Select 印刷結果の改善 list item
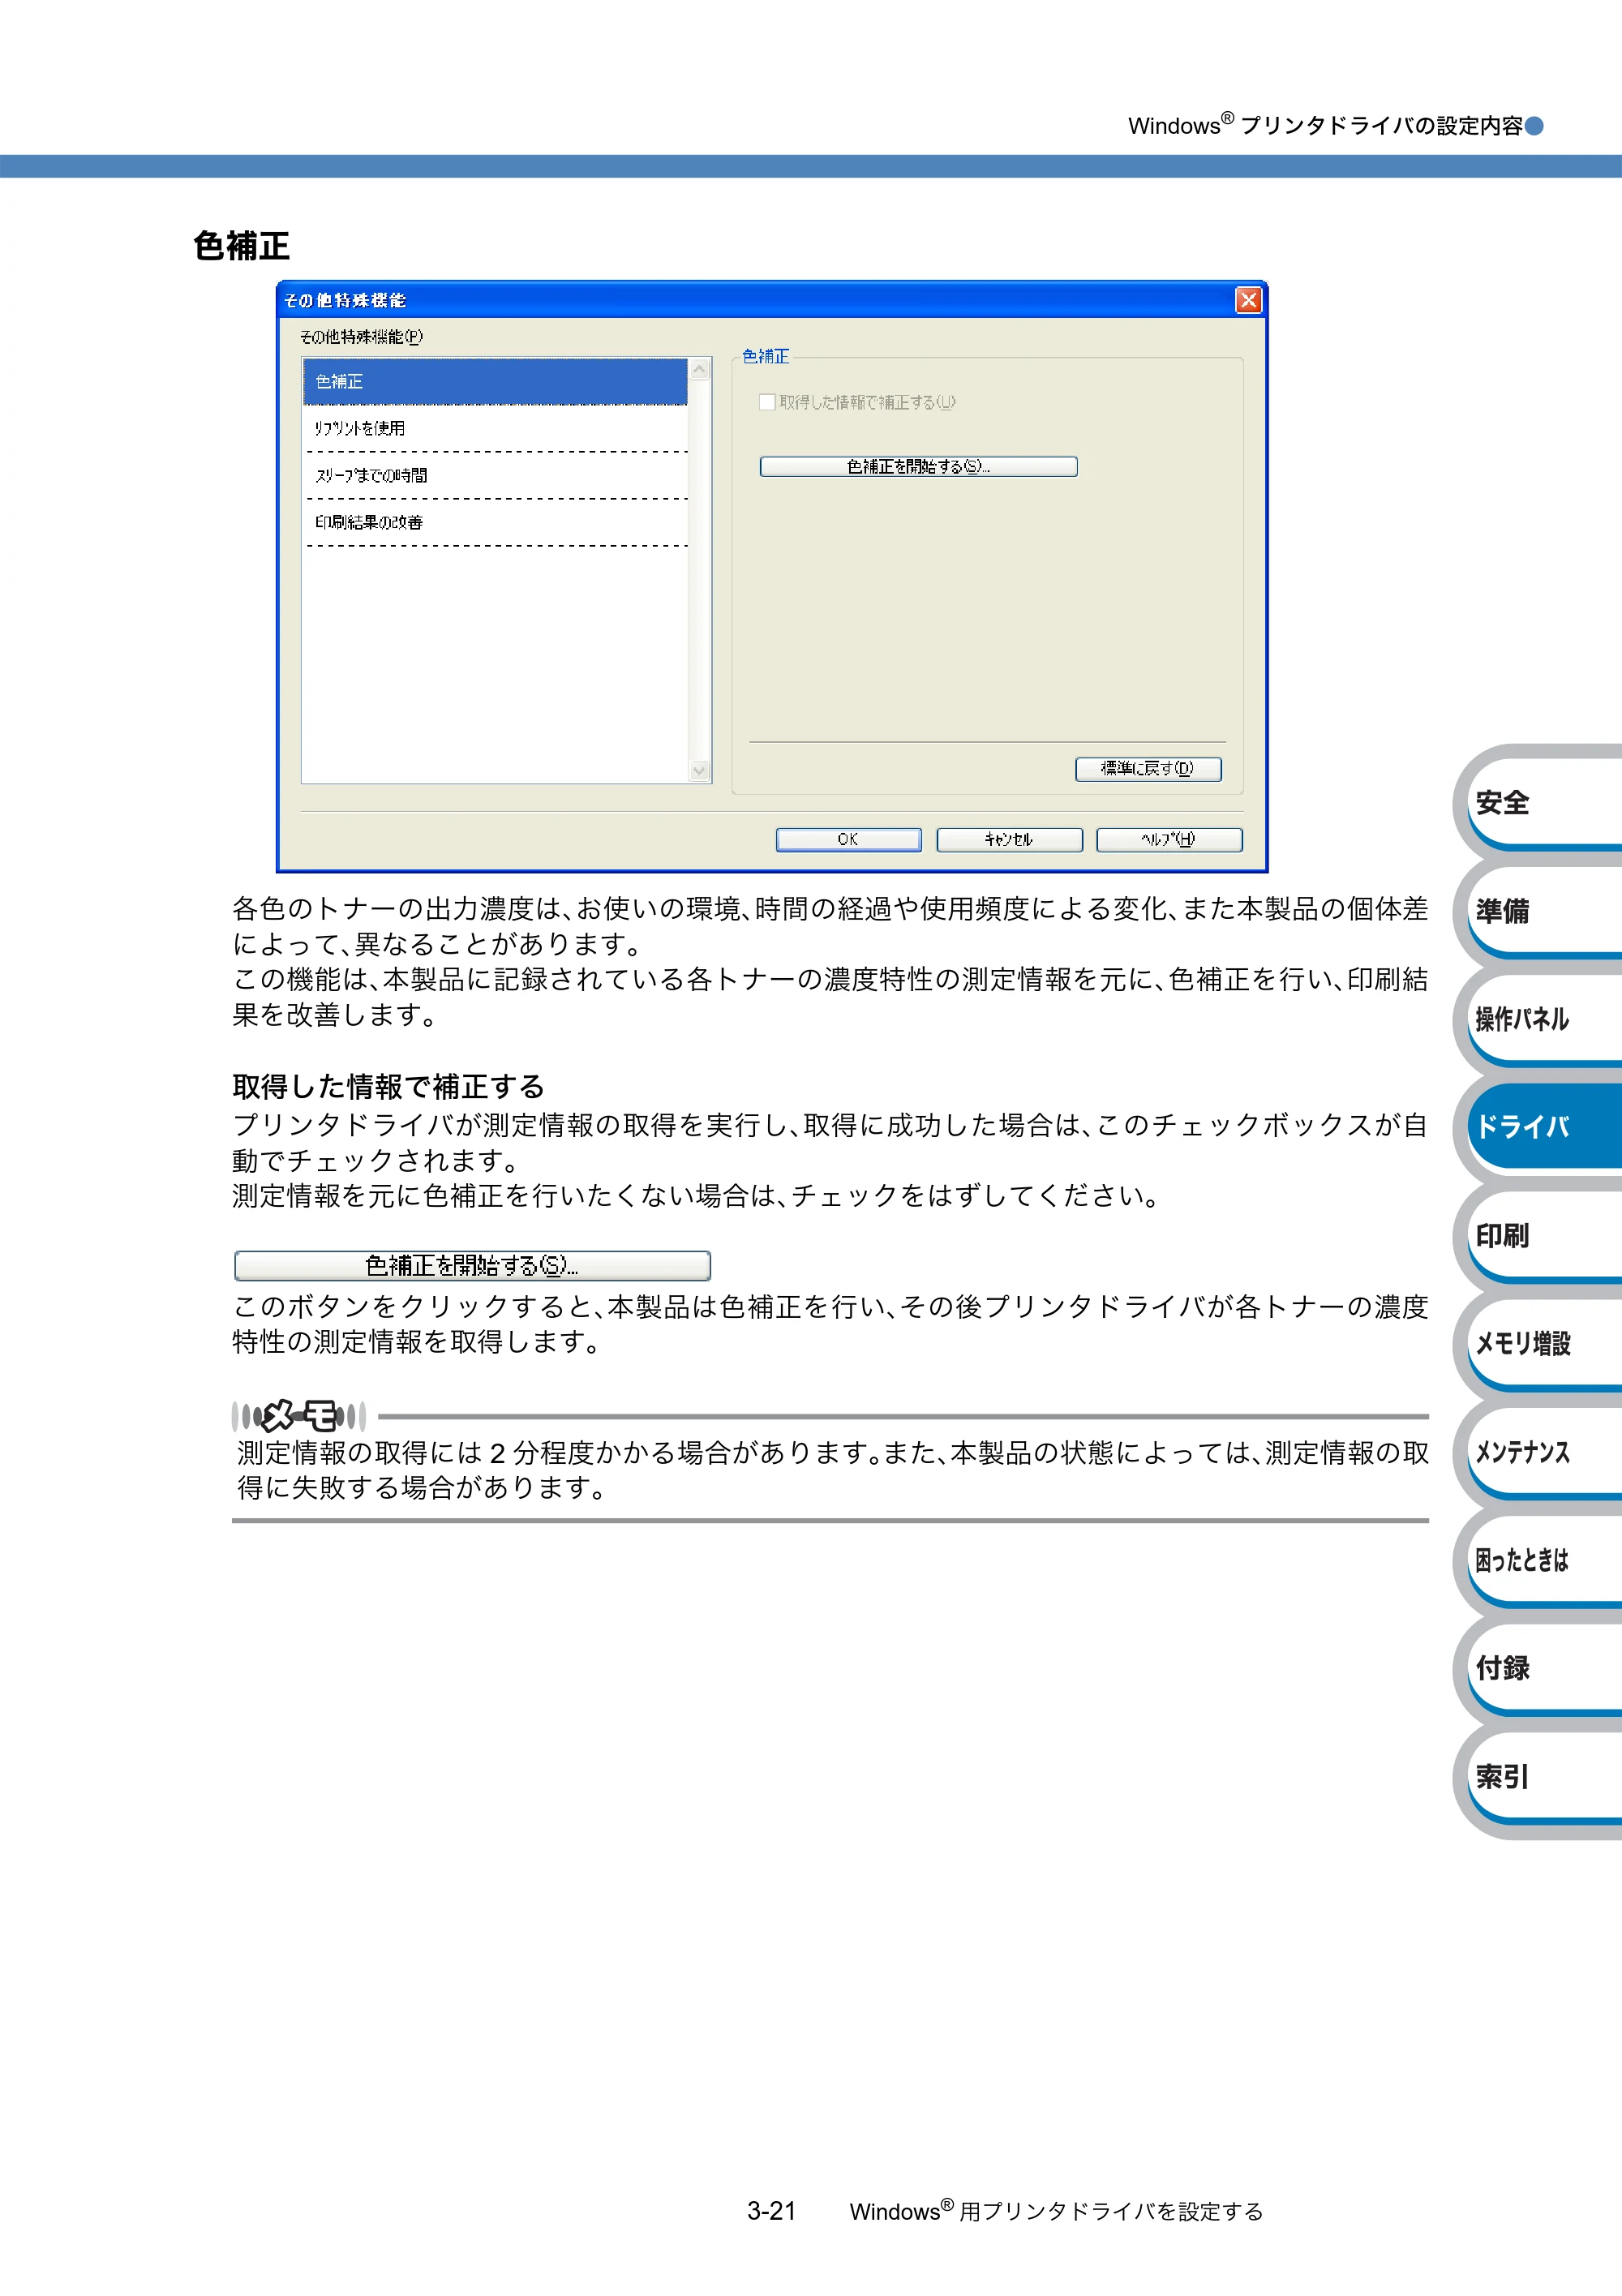Image resolution: width=1622 pixels, height=2296 pixels. (x=495, y=523)
